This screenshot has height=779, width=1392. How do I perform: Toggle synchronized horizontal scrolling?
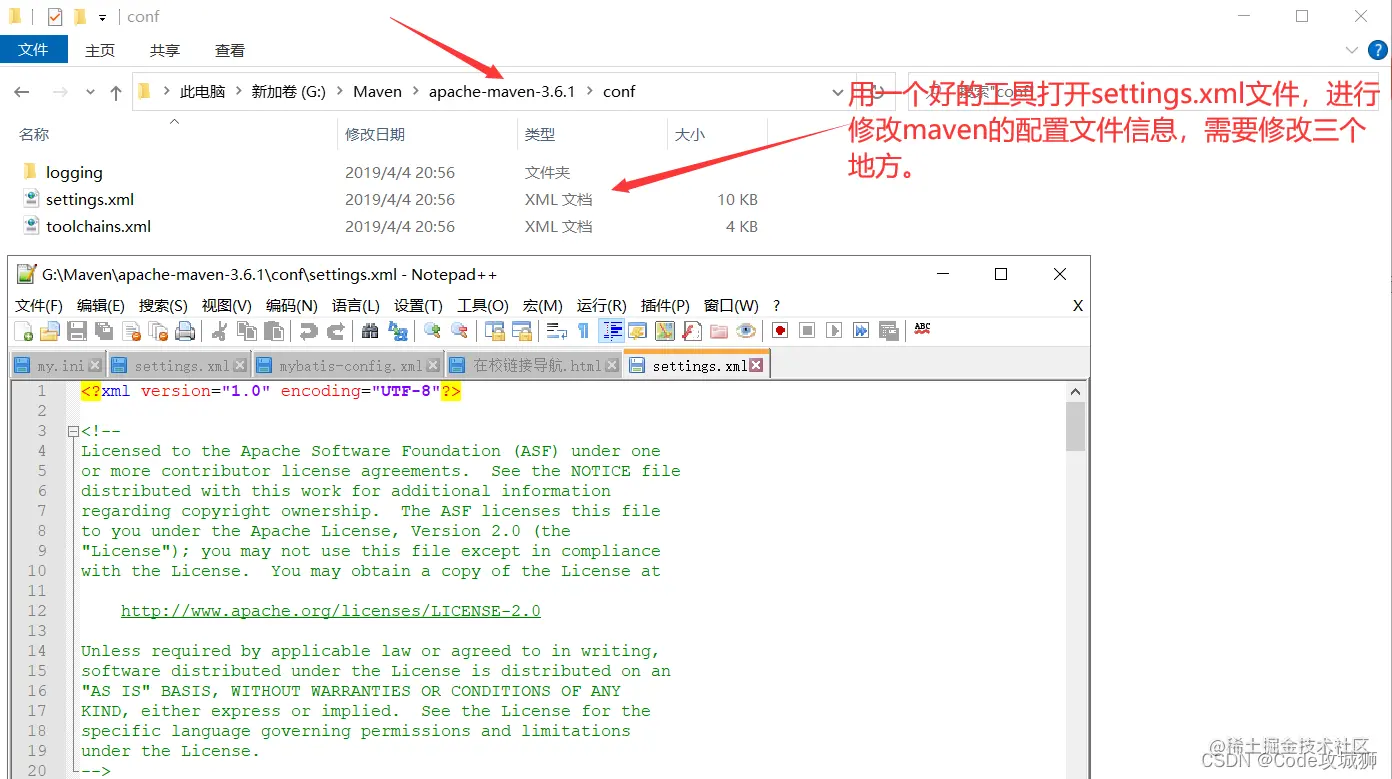tap(522, 330)
